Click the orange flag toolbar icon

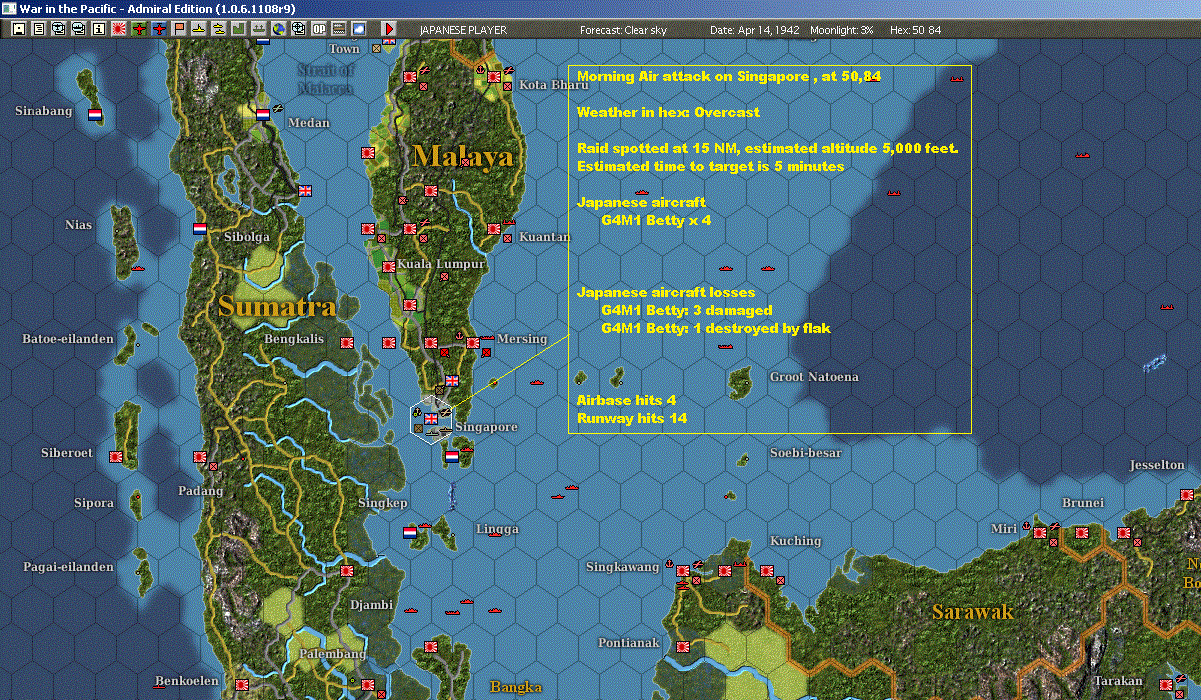pos(179,29)
